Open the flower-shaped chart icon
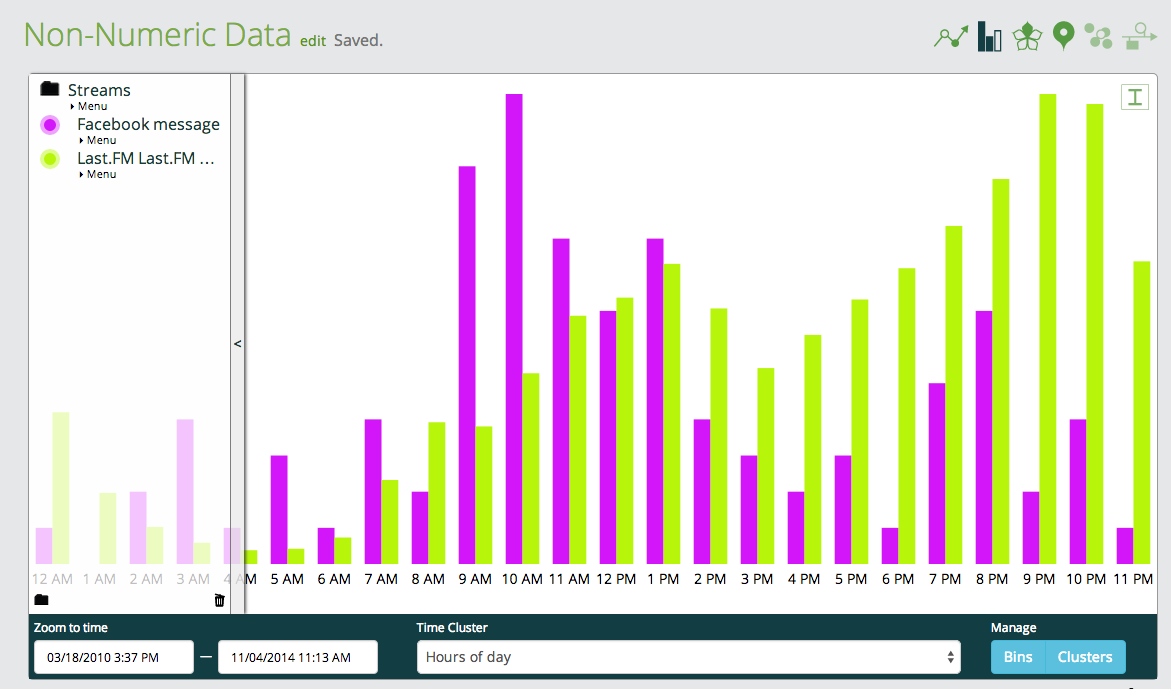 tap(1027, 37)
